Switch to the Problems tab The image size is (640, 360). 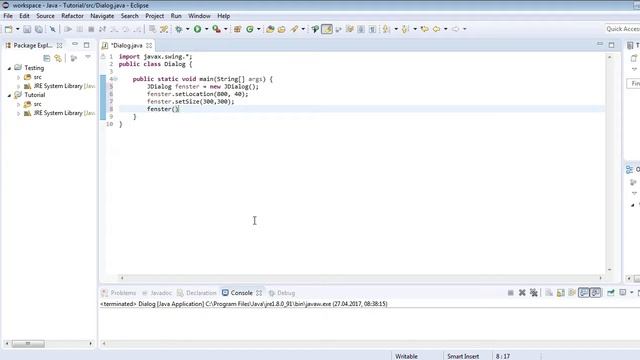pyautogui.click(x=119, y=293)
